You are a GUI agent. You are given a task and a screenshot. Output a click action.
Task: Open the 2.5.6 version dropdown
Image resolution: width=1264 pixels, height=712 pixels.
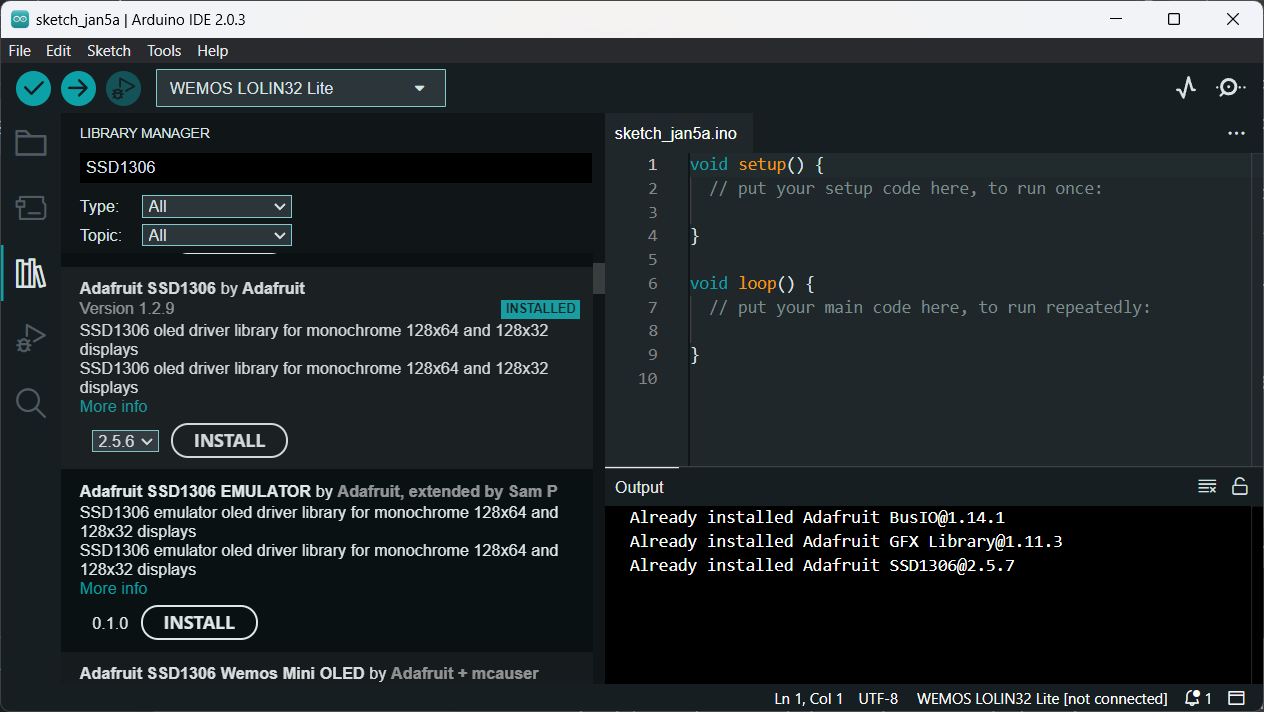click(x=125, y=441)
